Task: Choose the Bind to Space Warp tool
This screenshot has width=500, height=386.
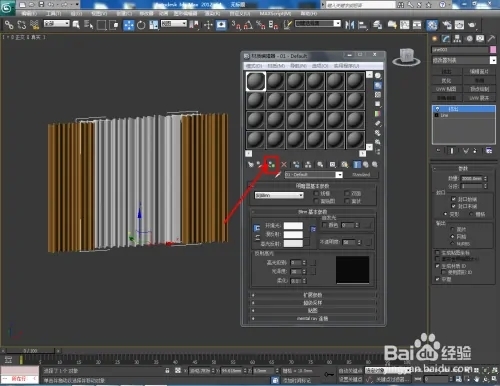Action: pos(34,25)
